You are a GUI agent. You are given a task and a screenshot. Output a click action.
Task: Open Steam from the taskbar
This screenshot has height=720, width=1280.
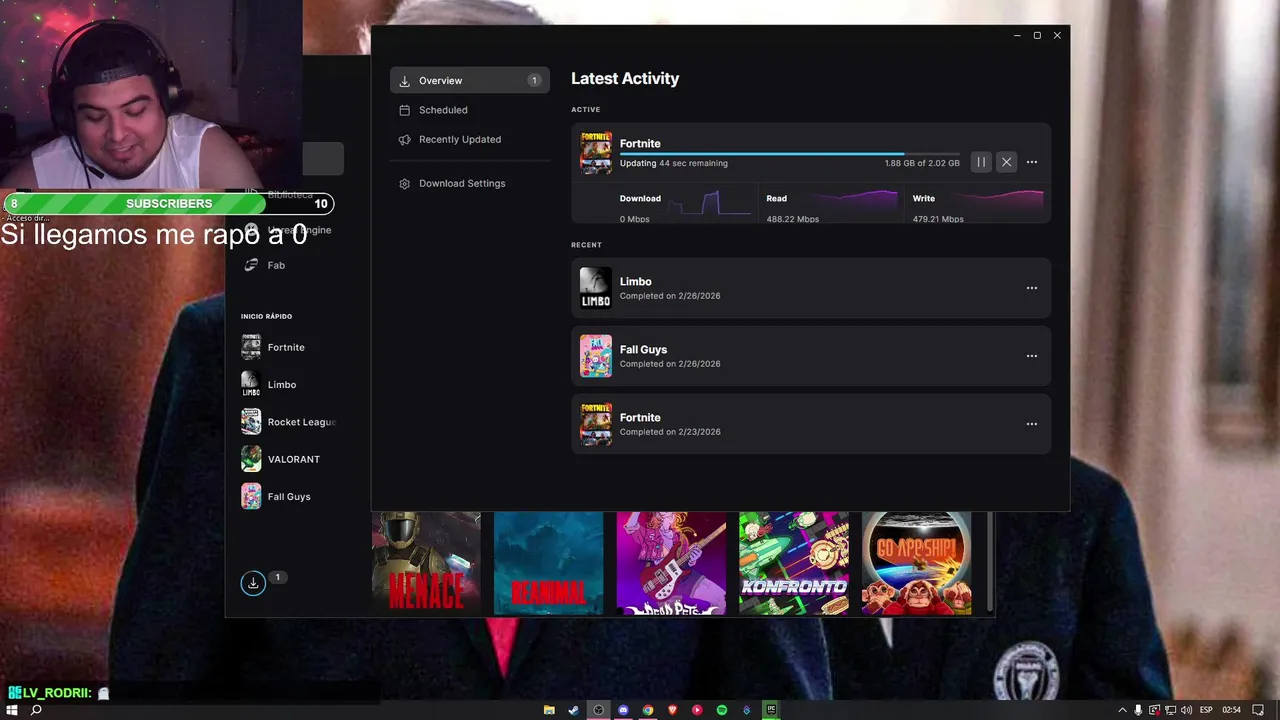574,710
